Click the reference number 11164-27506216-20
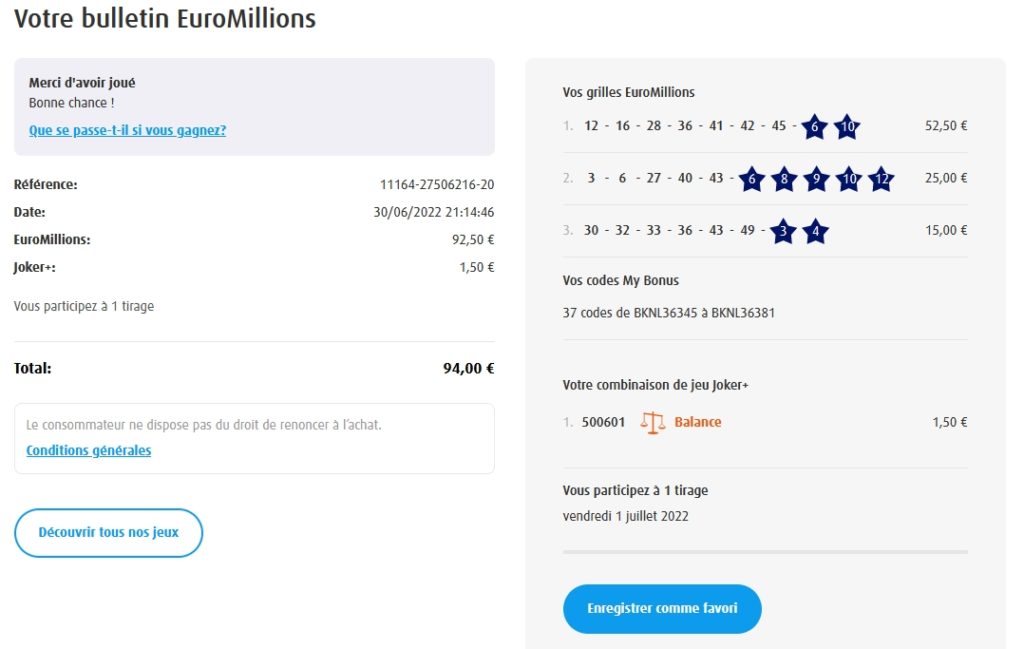1024x649 pixels. click(437, 184)
